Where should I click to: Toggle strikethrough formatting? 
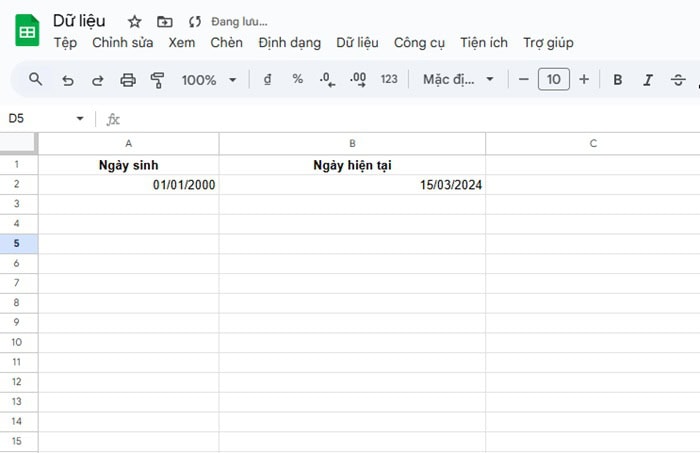pyautogui.click(x=679, y=79)
